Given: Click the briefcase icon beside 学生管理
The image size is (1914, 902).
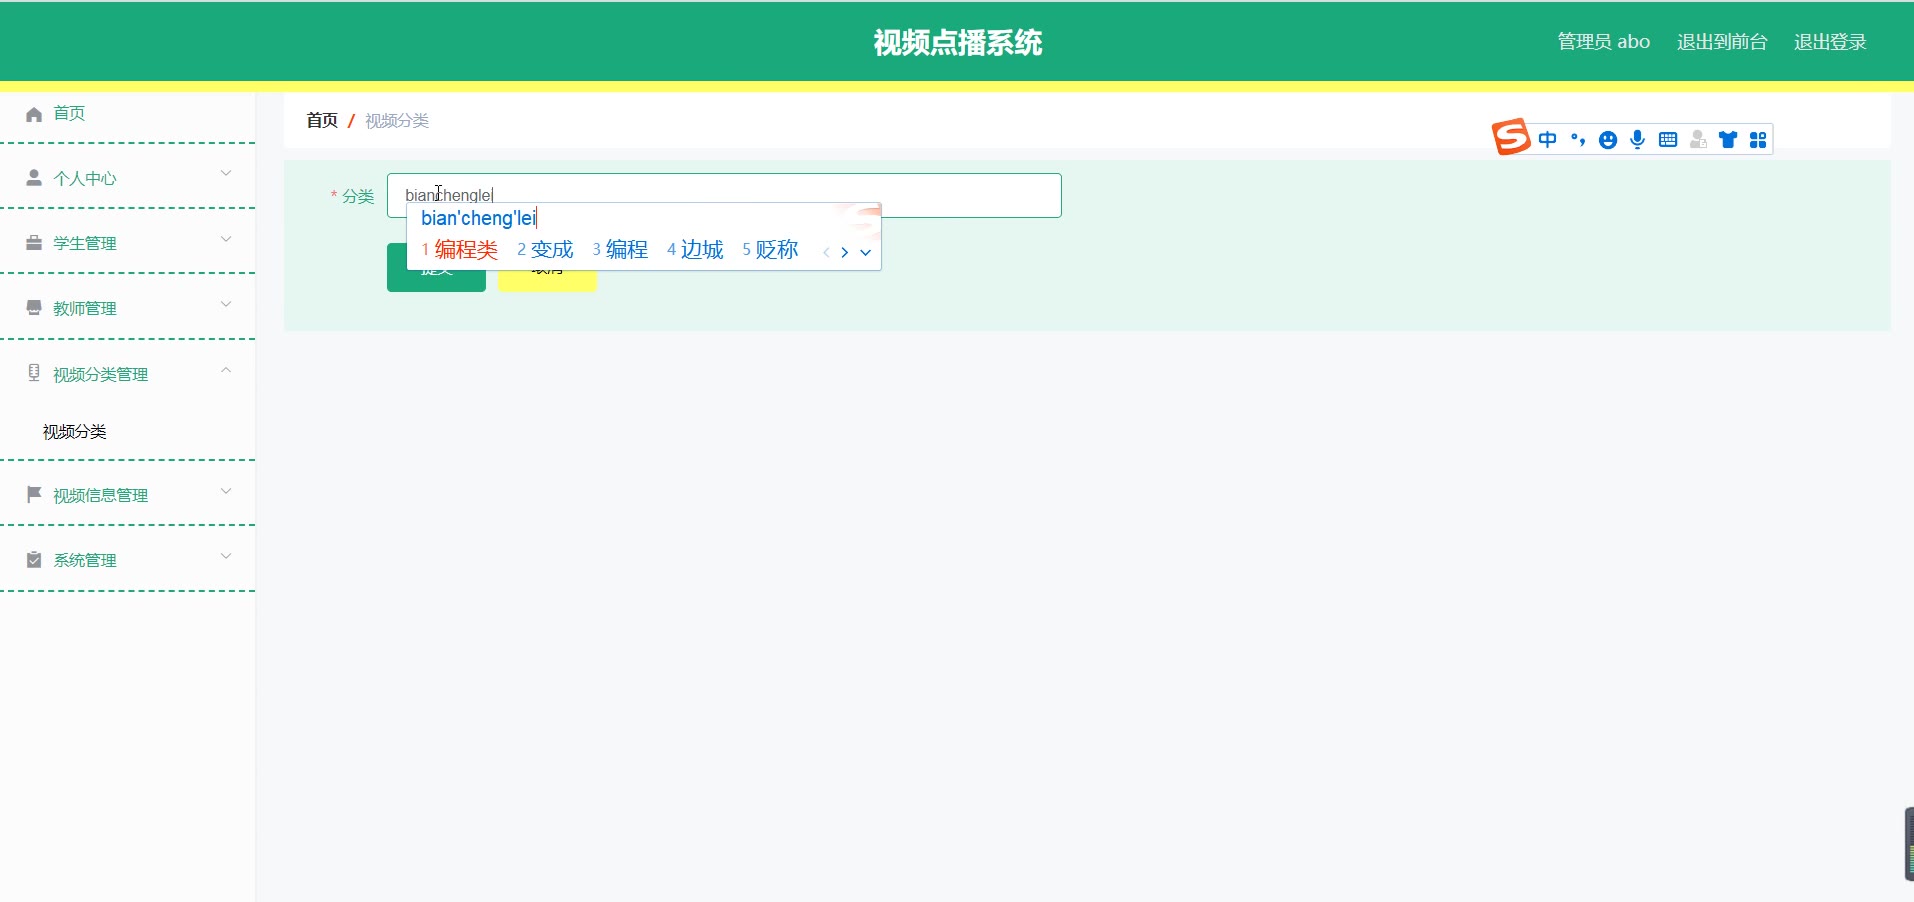Looking at the screenshot, I should tap(34, 243).
